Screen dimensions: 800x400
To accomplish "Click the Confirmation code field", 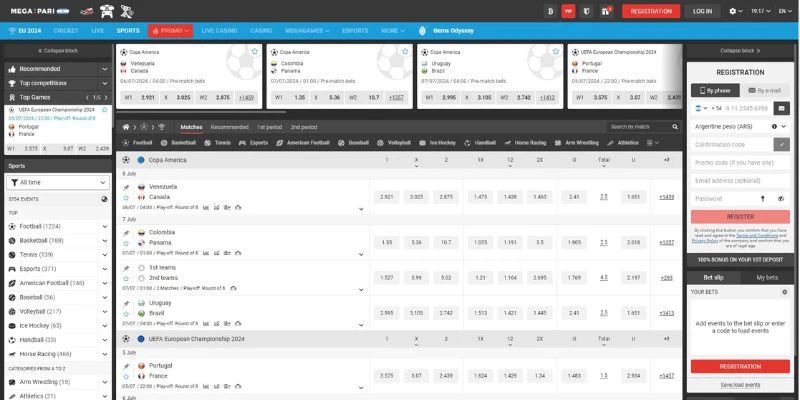I will 732,144.
